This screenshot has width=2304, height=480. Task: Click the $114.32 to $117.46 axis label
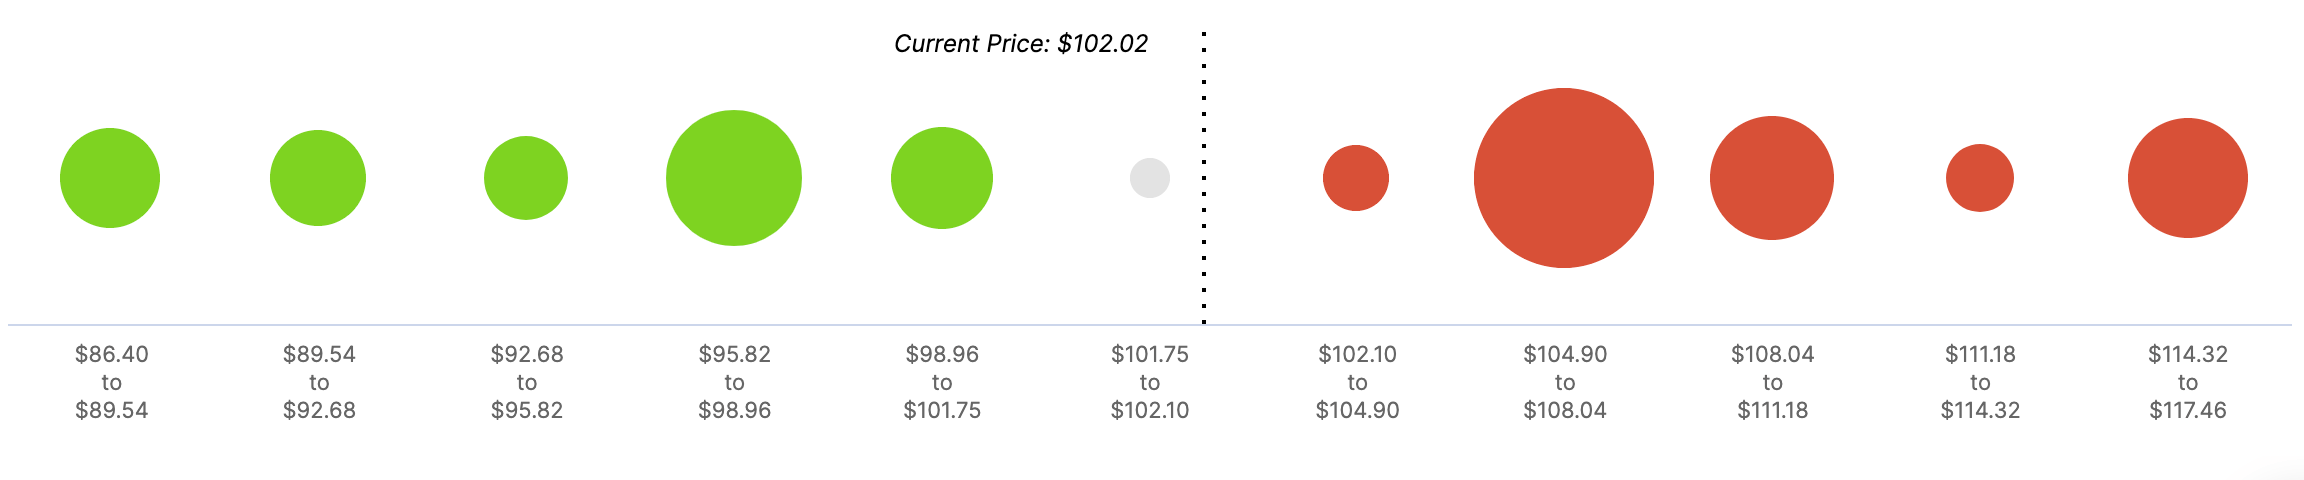pos(2188,382)
